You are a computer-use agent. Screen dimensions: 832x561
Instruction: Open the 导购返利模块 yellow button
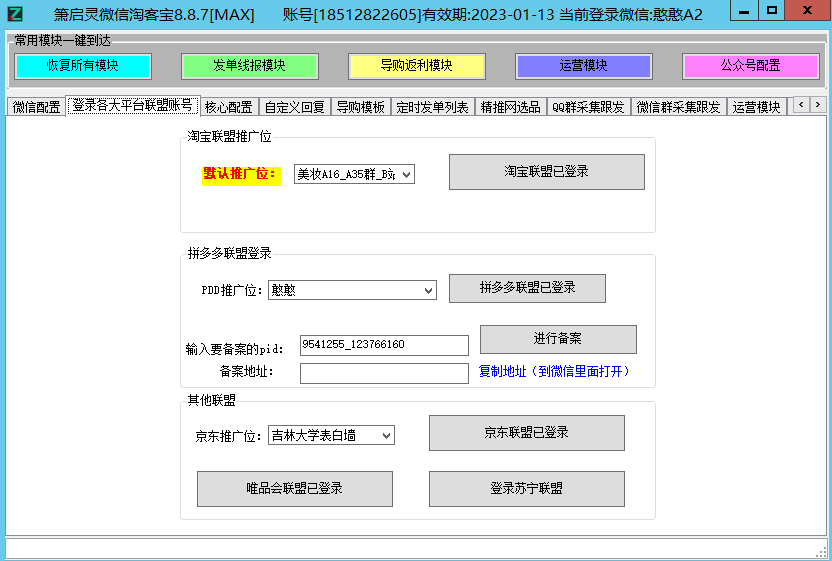pos(417,66)
